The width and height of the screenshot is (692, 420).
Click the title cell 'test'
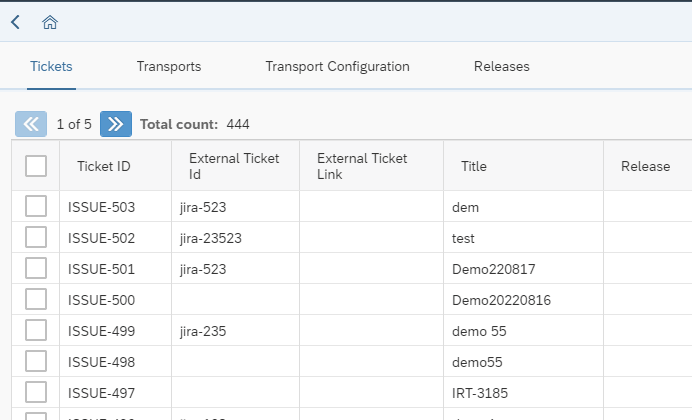pyautogui.click(x=463, y=238)
